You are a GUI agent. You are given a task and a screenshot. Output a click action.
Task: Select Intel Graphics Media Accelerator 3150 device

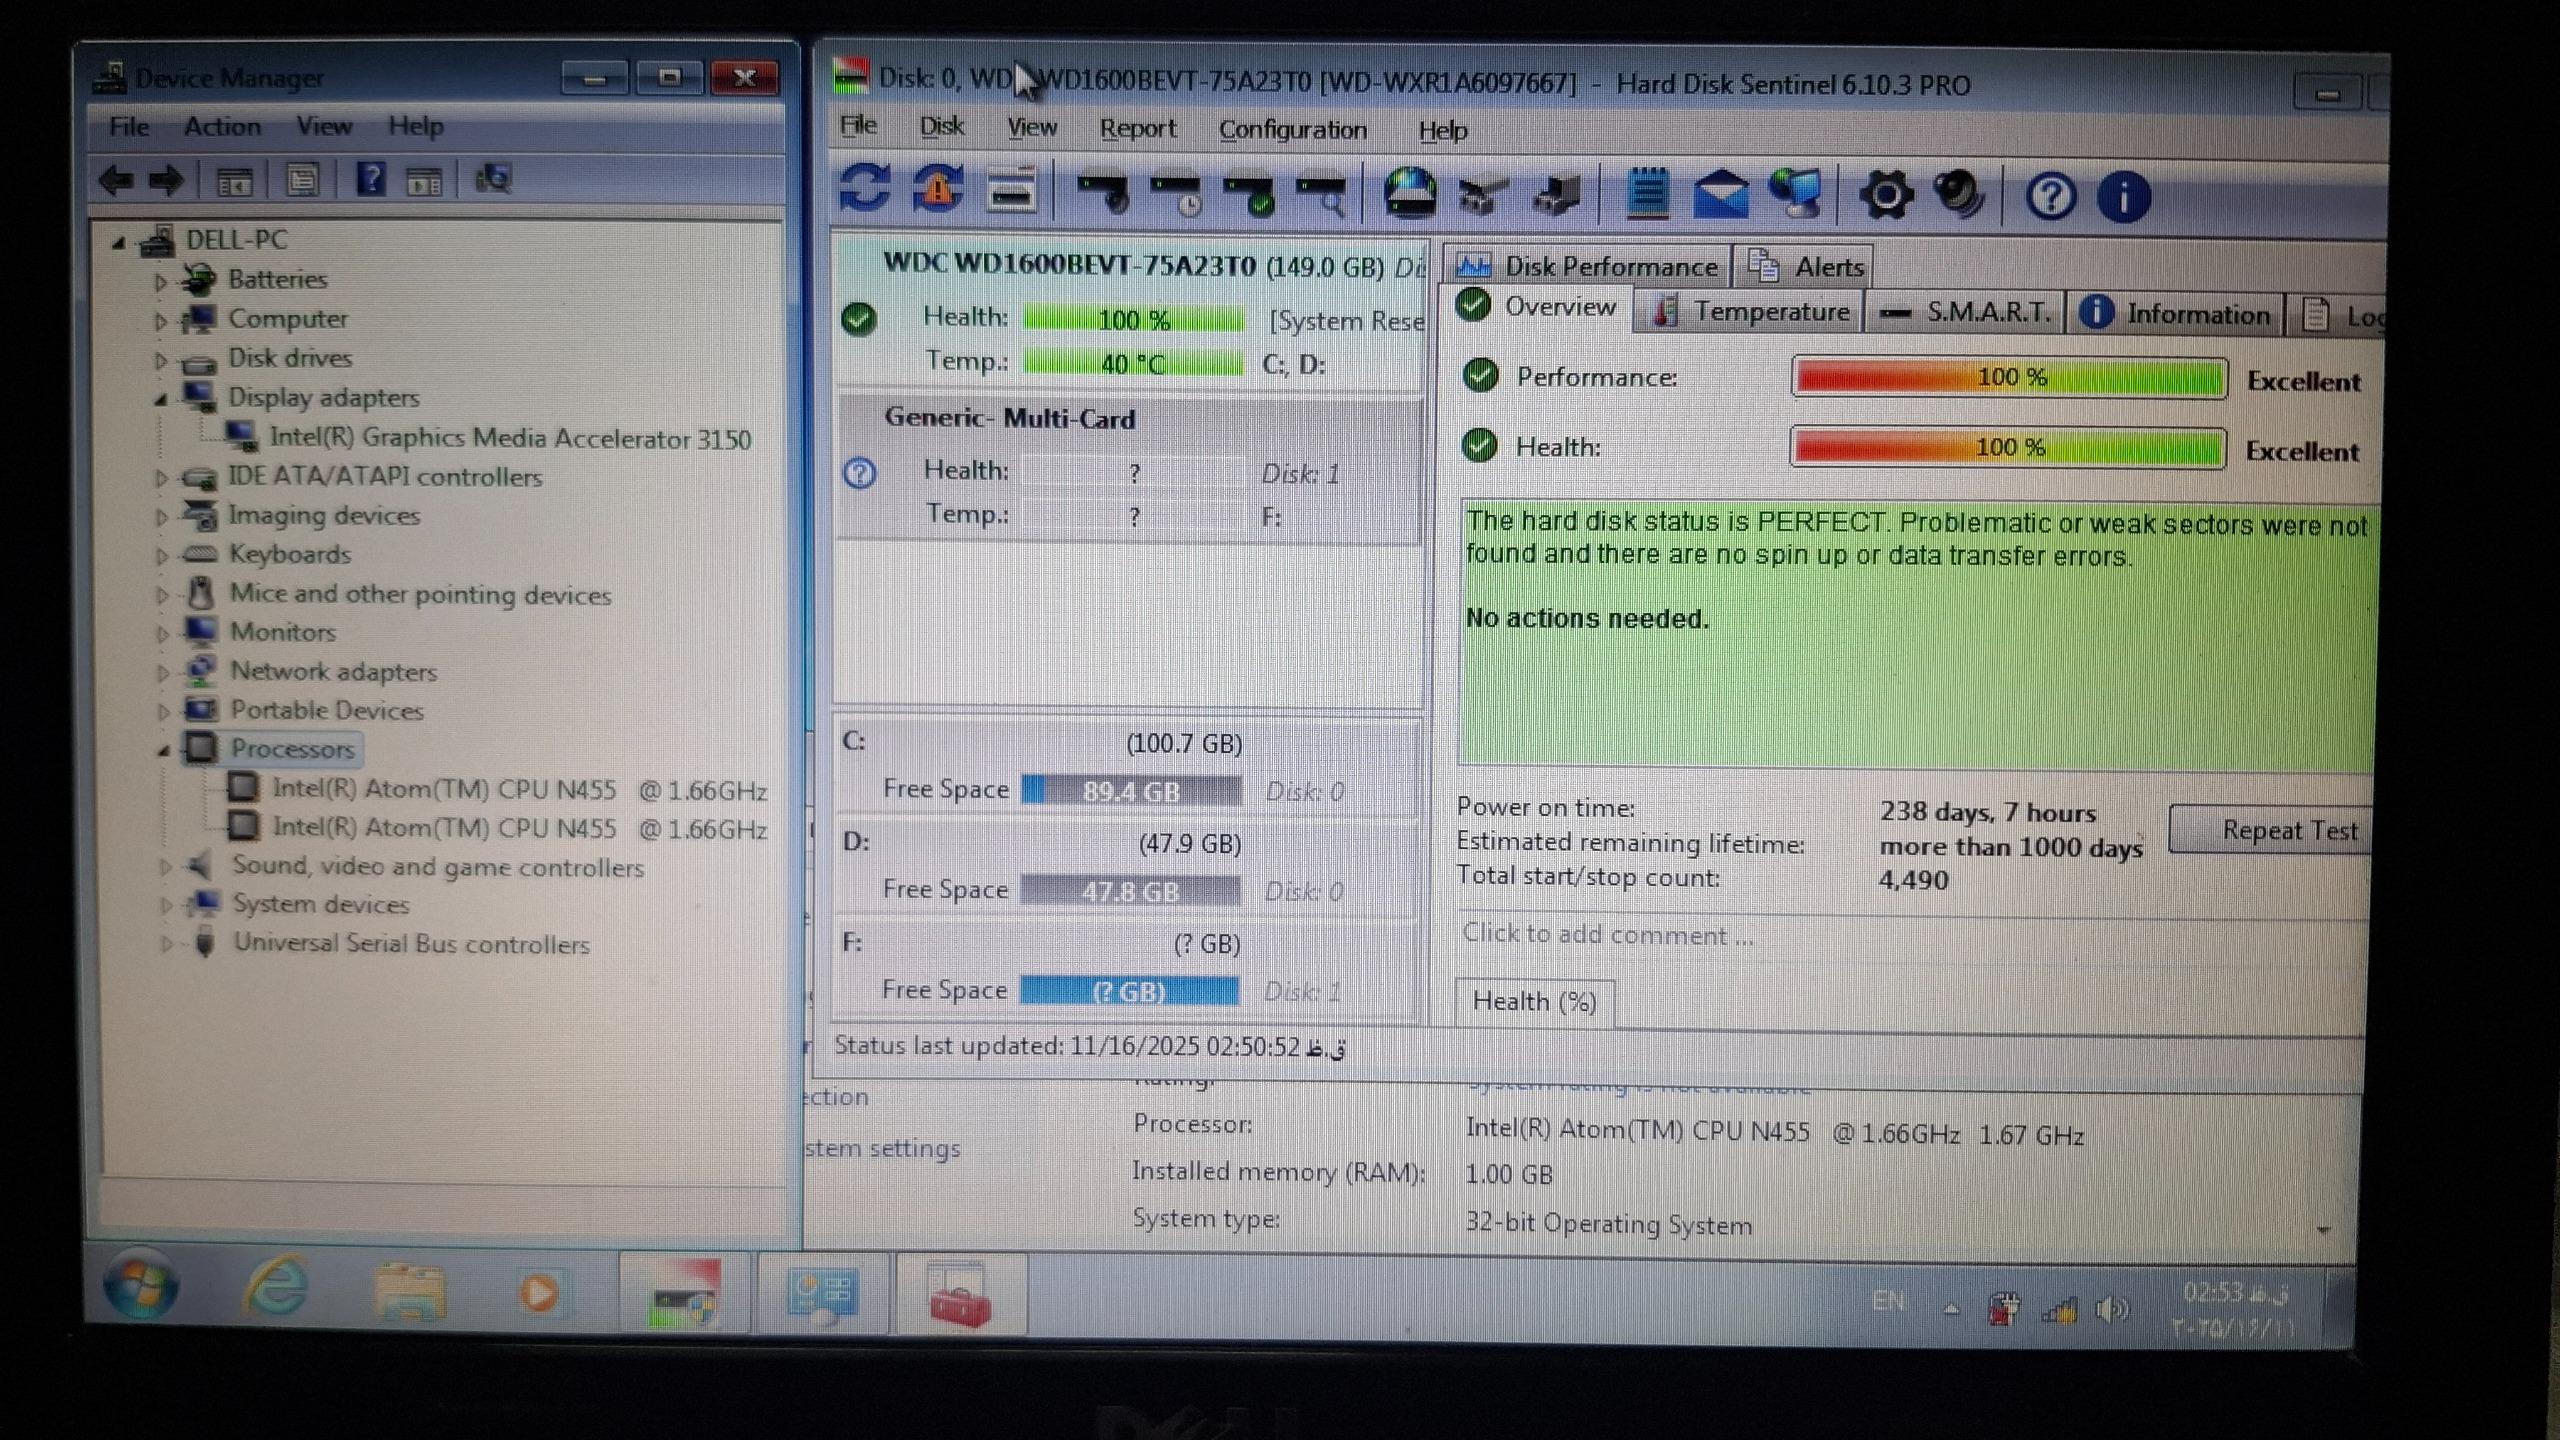tap(509, 438)
